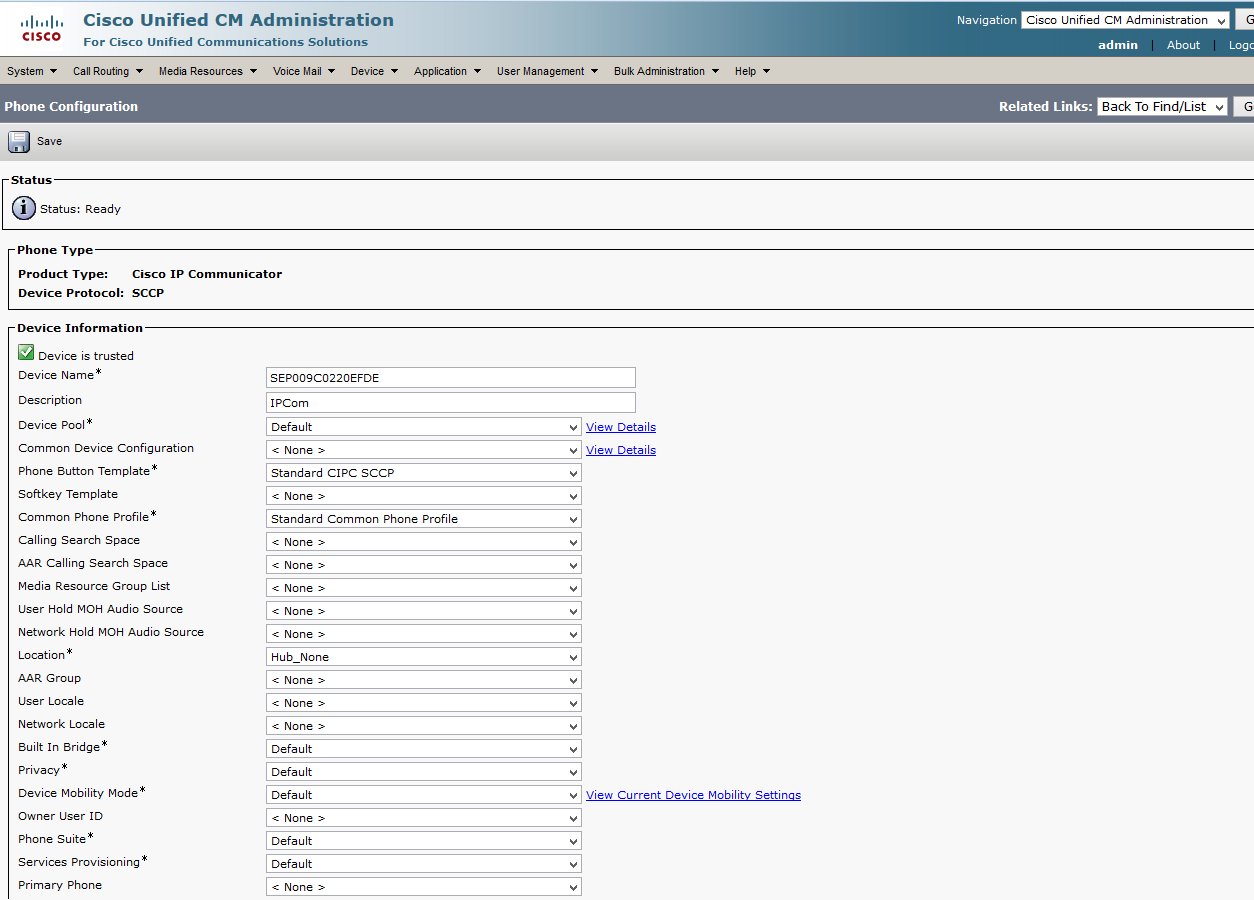Open the Location dropdown

(x=424, y=657)
